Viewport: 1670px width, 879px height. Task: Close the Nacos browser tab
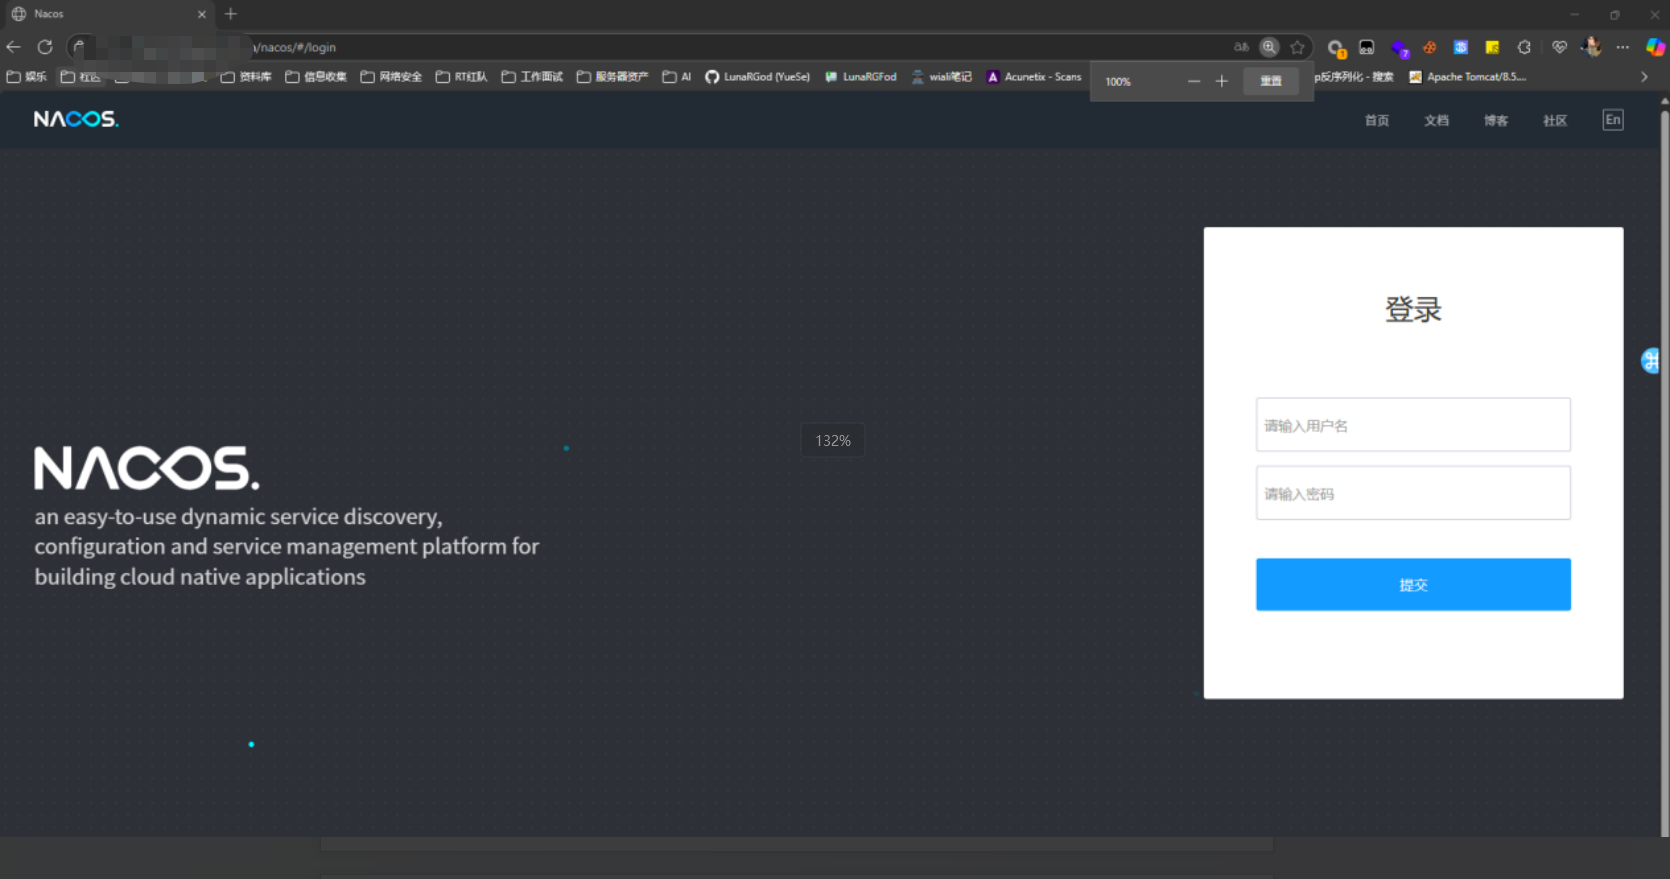tap(202, 14)
